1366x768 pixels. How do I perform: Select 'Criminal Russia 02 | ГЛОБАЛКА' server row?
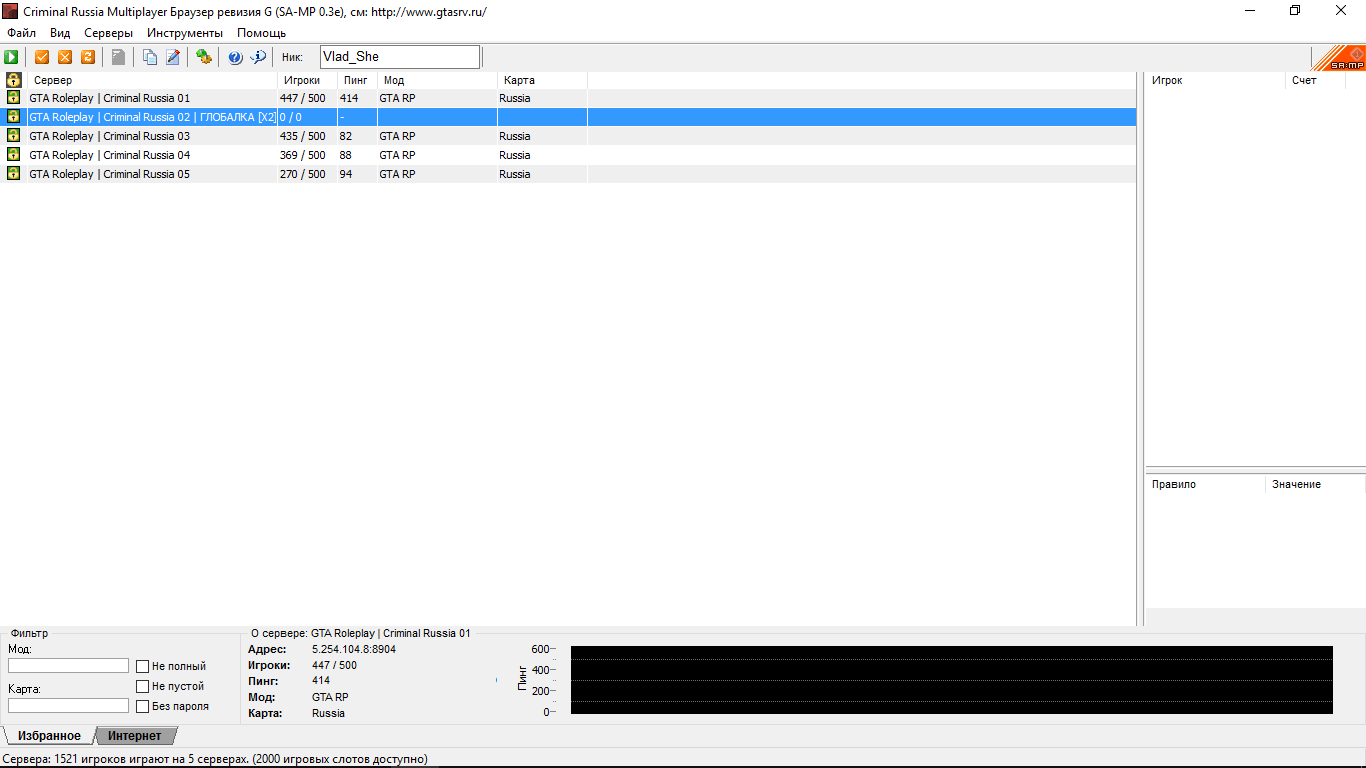click(568, 117)
